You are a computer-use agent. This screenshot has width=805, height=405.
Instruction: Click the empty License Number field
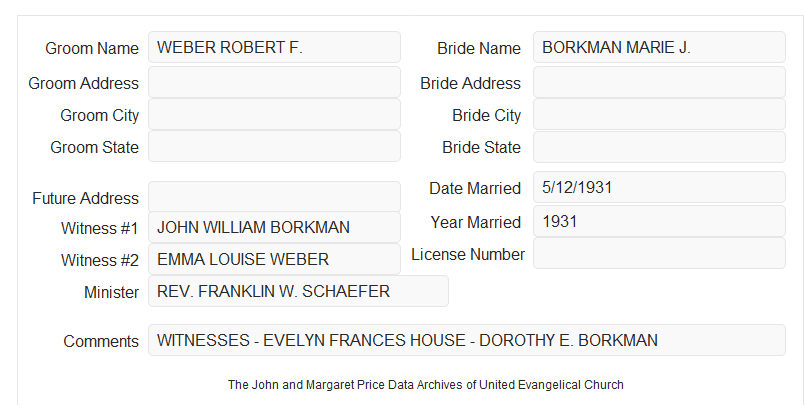pos(659,253)
